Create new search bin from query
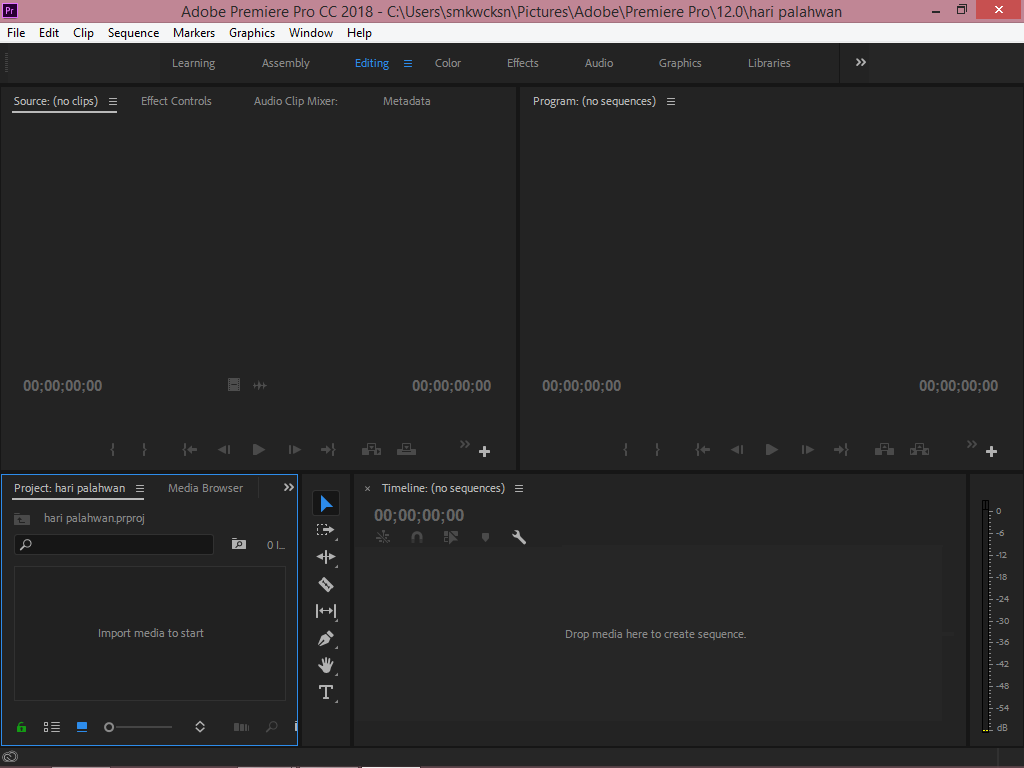1024x768 pixels. pyautogui.click(x=239, y=544)
